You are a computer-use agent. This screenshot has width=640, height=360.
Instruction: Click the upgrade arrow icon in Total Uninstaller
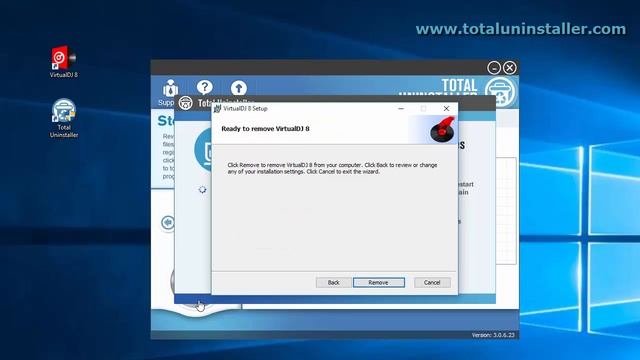[239, 88]
